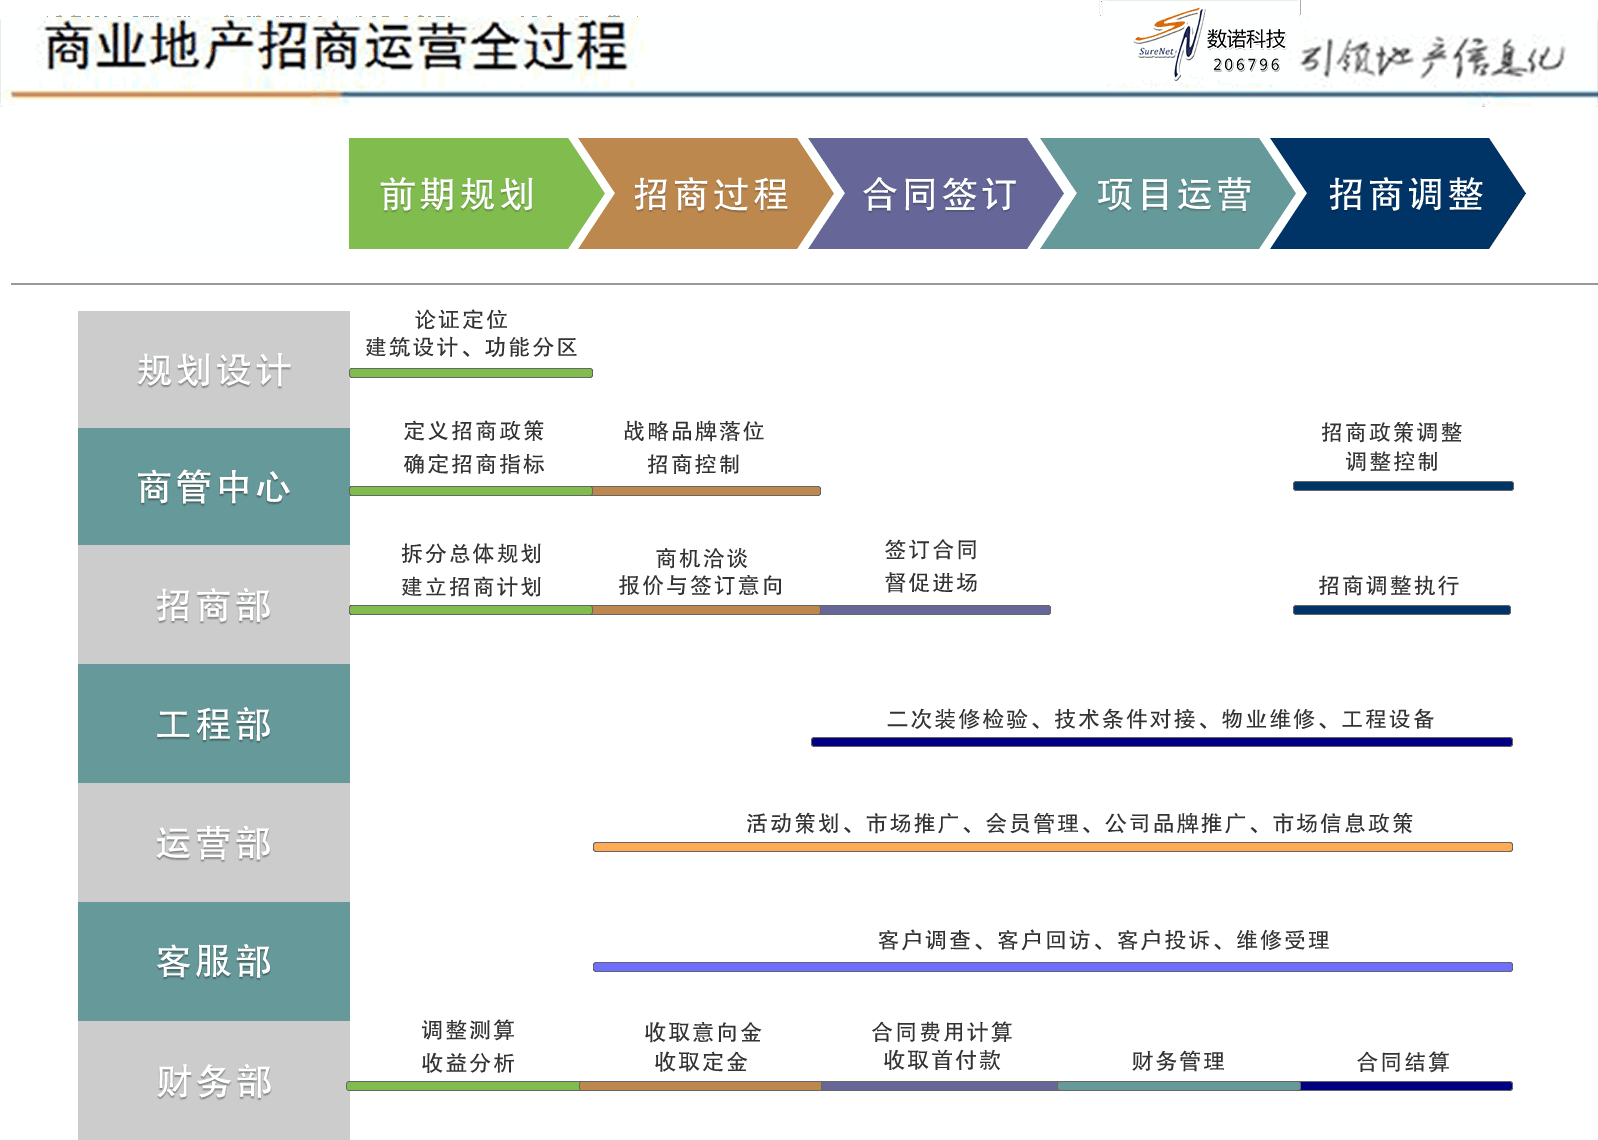Click the 招商政策调整 text label
This screenshot has width=1598, height=1140.
tap(1391, 432)
